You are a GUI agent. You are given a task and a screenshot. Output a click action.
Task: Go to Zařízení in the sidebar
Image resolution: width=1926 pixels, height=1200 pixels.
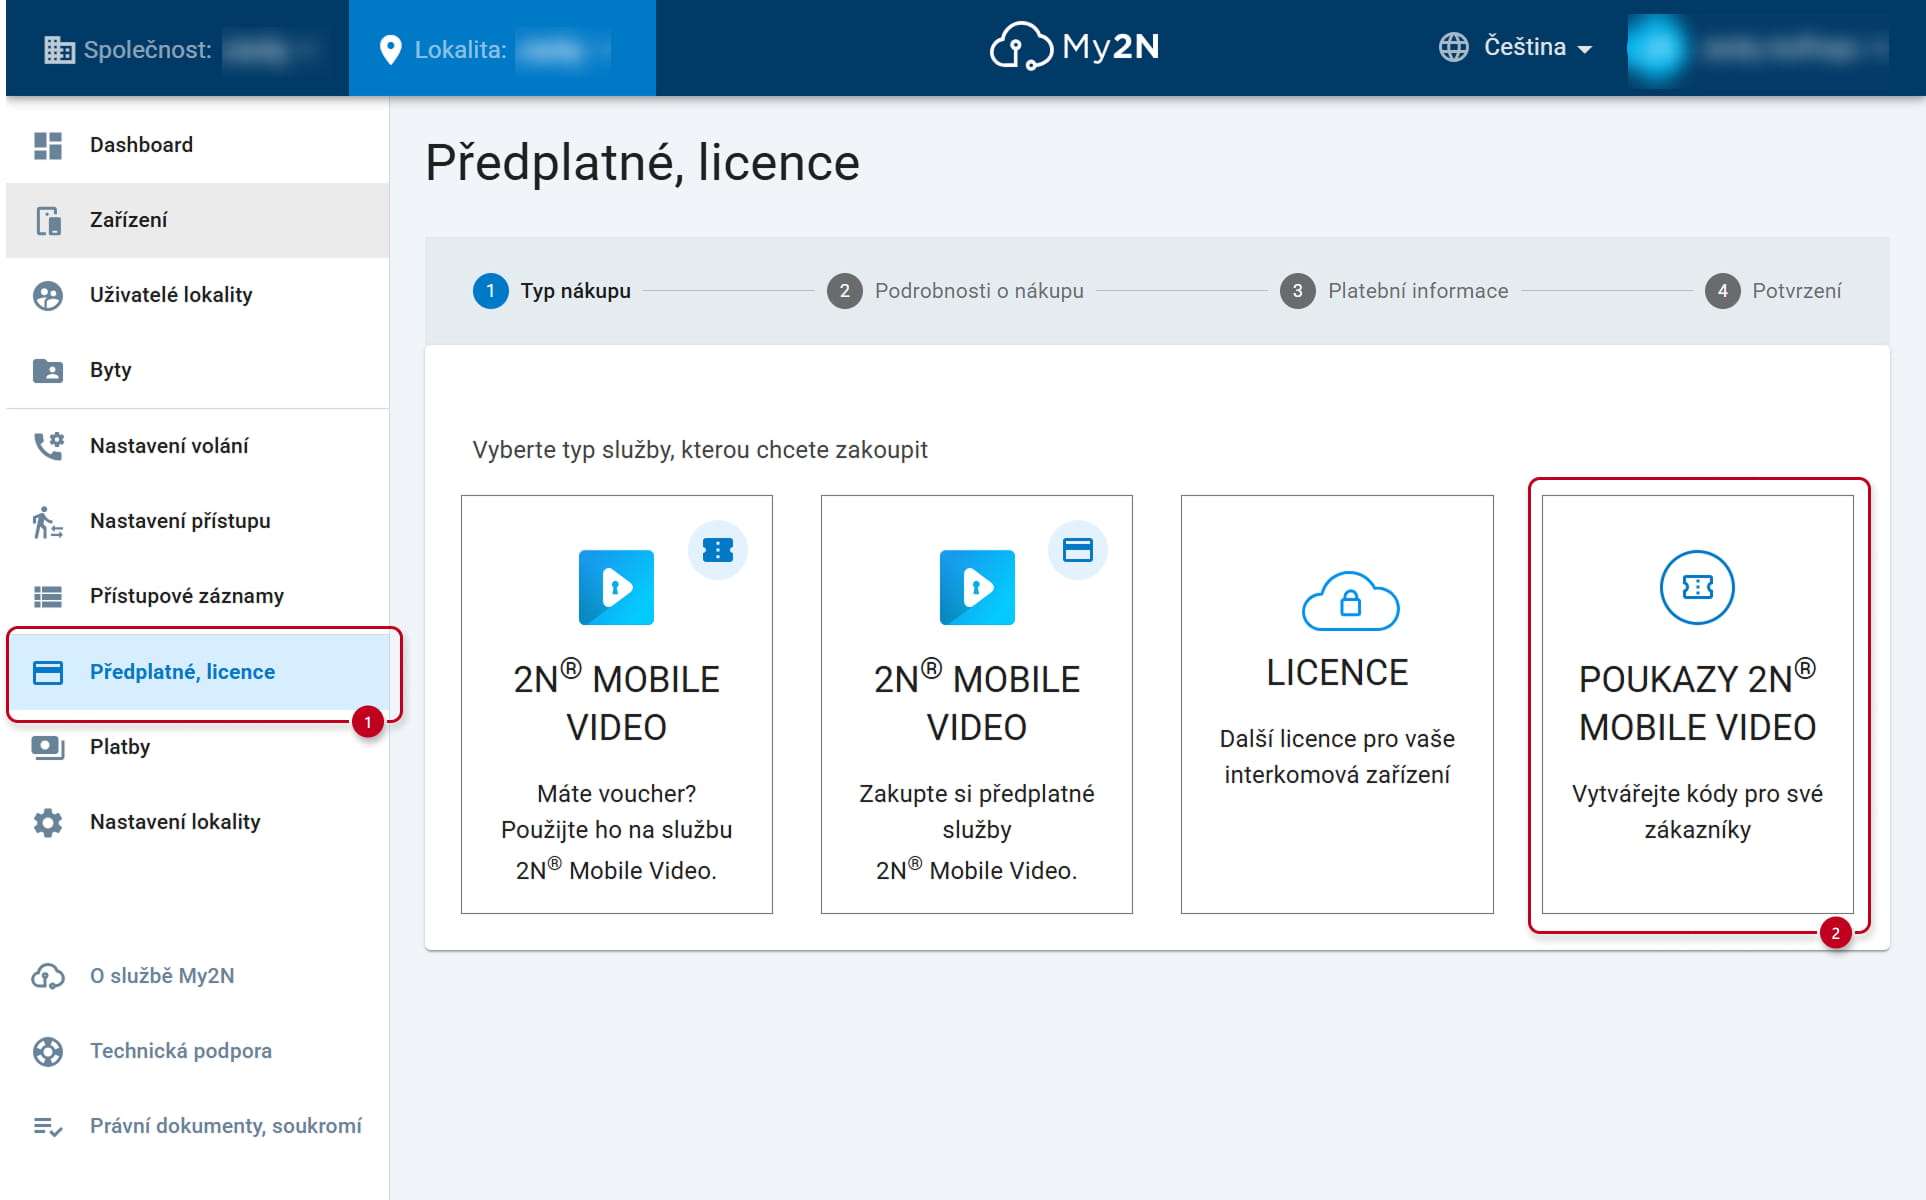tap(197, 220)
